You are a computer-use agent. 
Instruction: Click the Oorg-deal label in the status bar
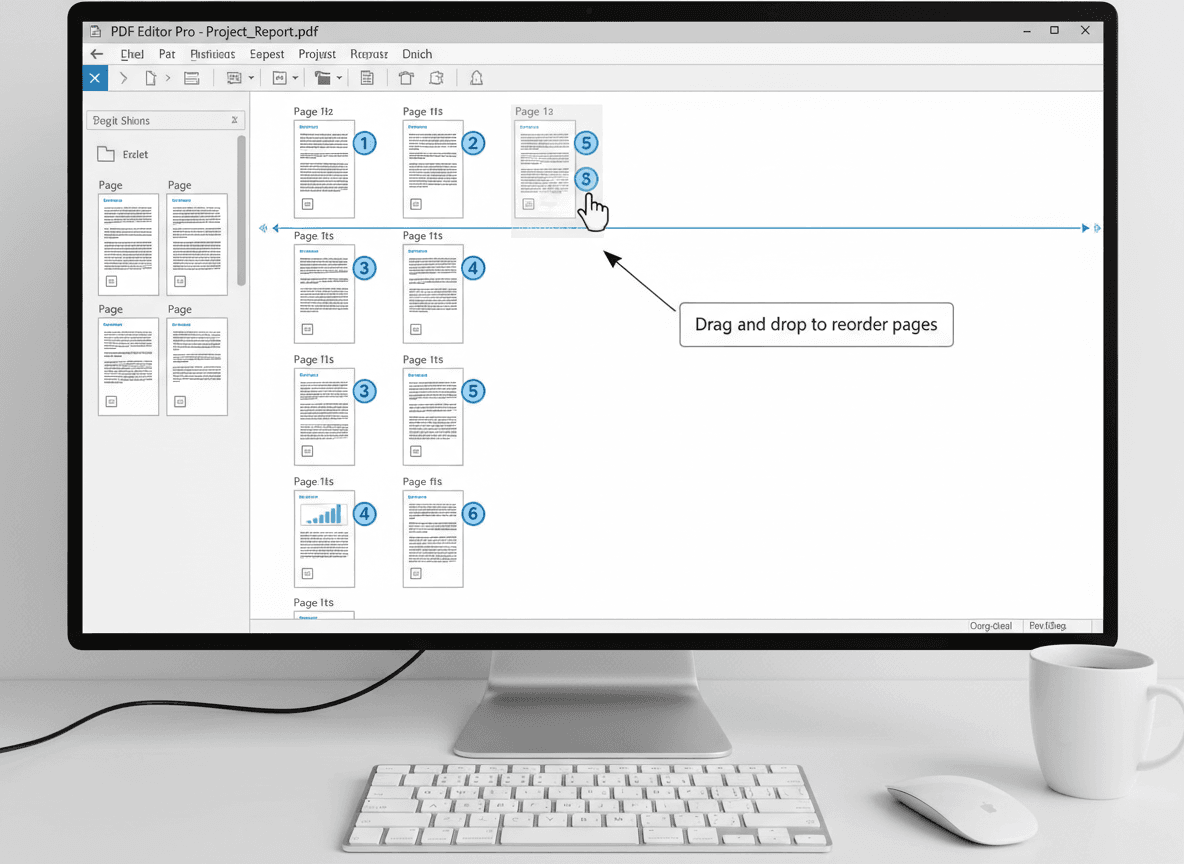coord(990,625)
